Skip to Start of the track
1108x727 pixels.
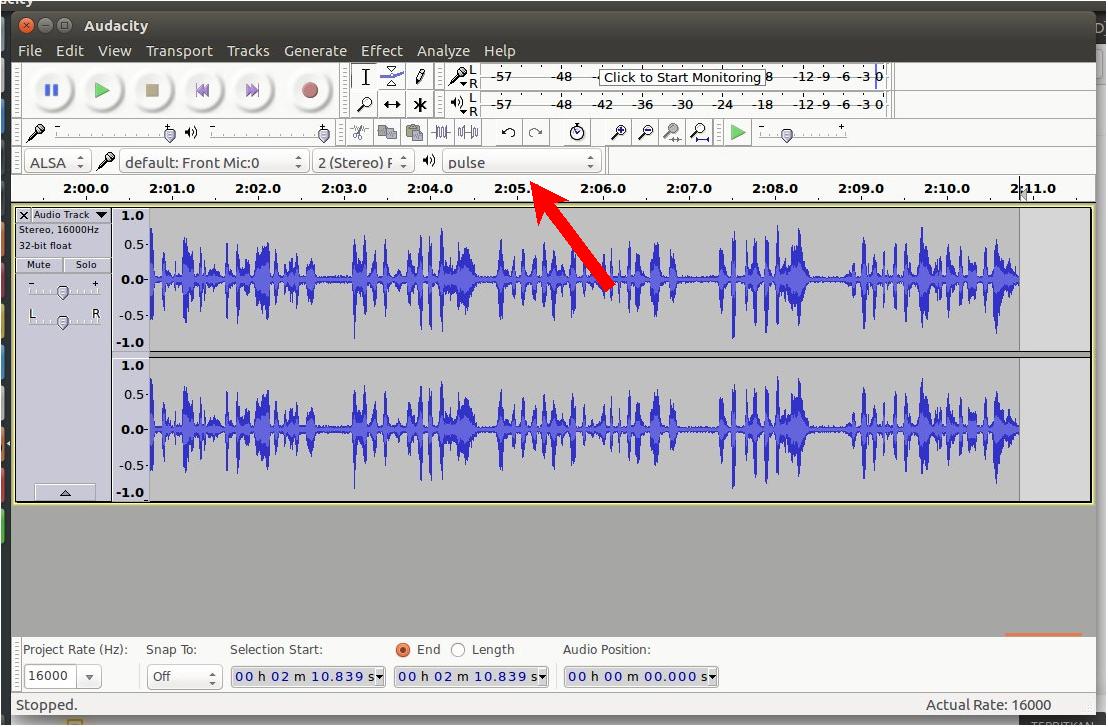pos(202,90)
